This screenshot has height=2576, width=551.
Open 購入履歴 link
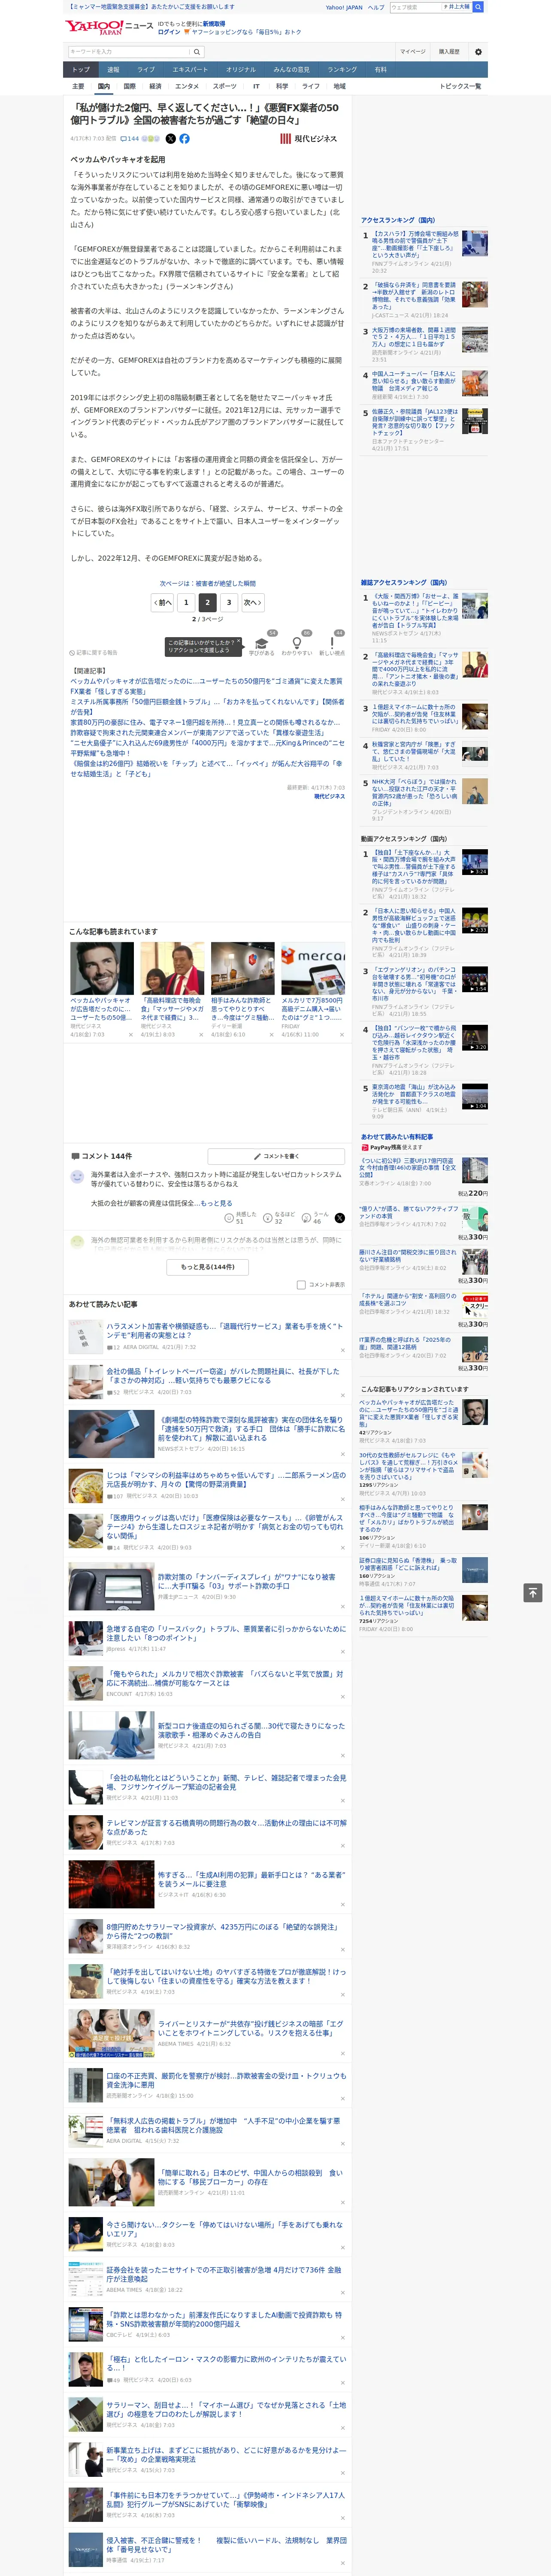click(x=449, y=52)
